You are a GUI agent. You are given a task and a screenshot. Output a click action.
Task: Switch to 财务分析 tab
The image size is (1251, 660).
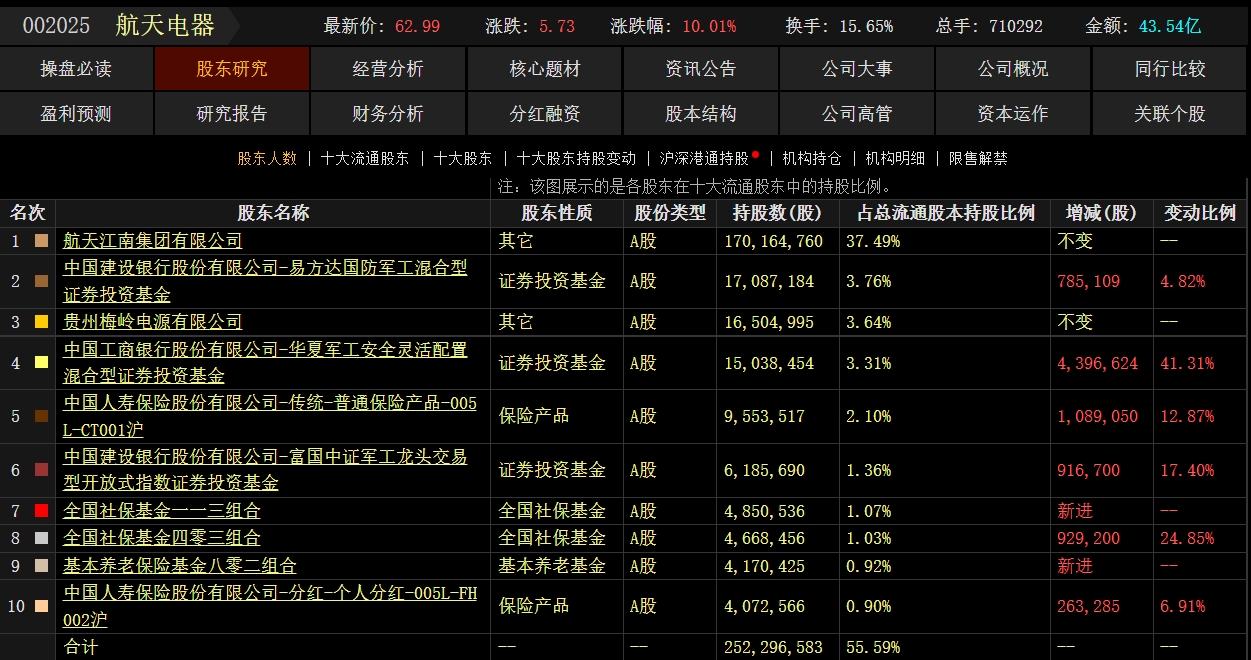(x=388, y=114)
